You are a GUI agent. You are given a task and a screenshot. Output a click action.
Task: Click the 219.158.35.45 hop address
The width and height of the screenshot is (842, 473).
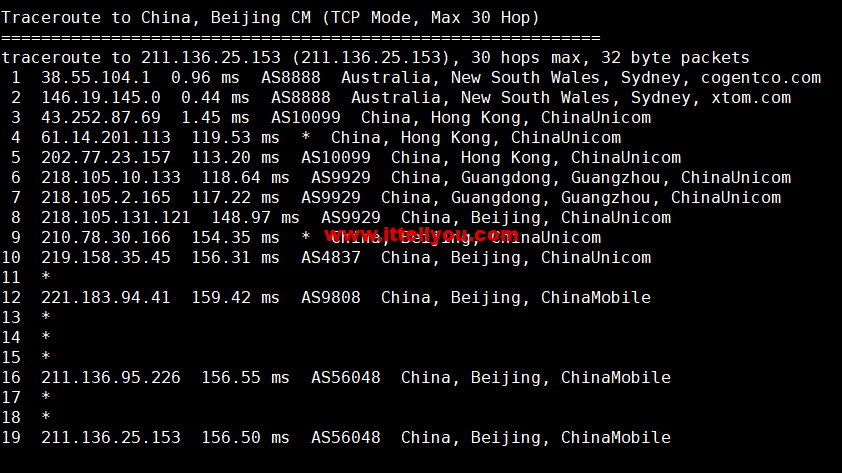point(106,258)
